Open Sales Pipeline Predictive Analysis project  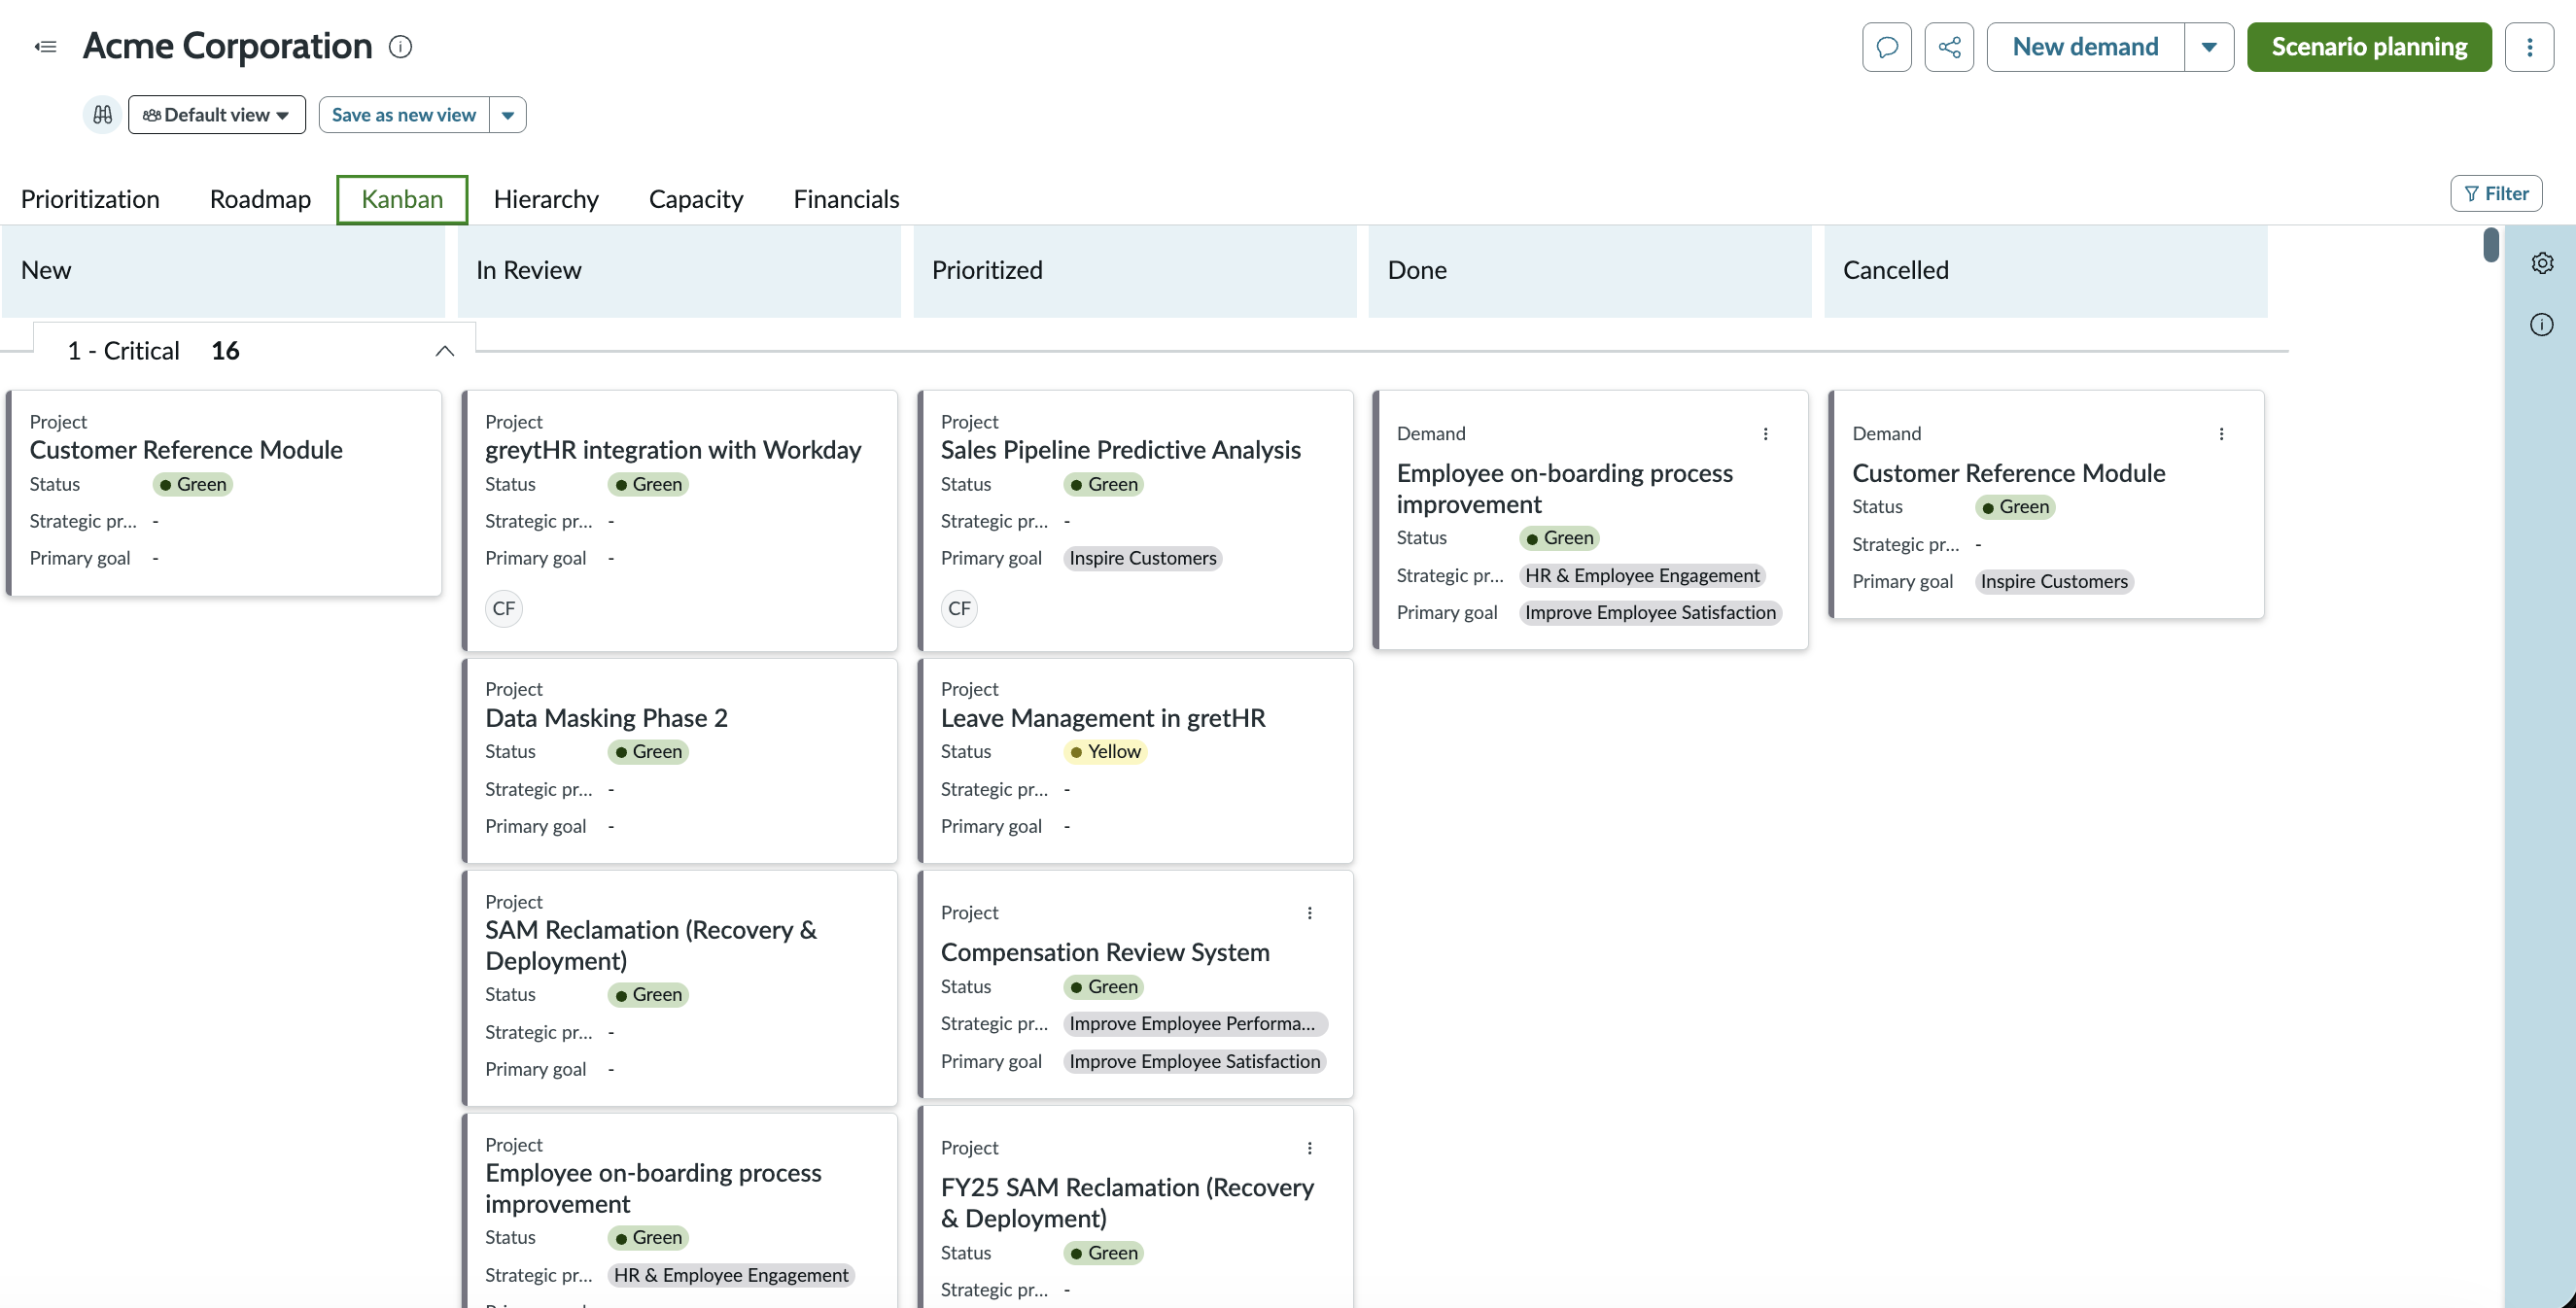click(1120, 451)
